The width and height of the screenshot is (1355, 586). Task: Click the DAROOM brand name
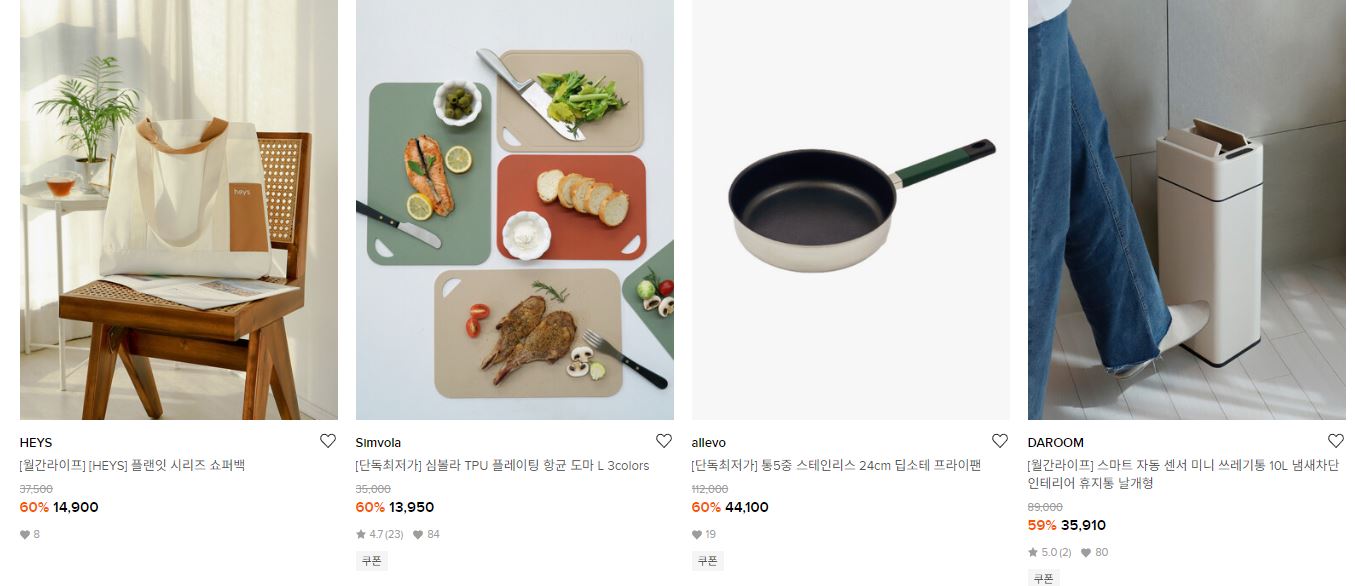coord(1056,442)
